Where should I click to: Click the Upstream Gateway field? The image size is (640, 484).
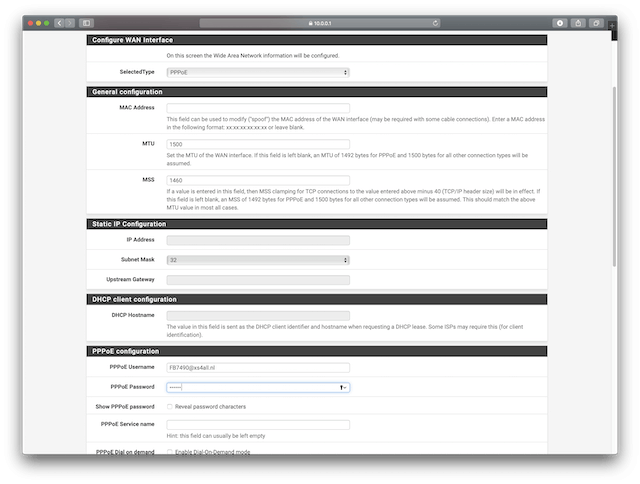258,280
